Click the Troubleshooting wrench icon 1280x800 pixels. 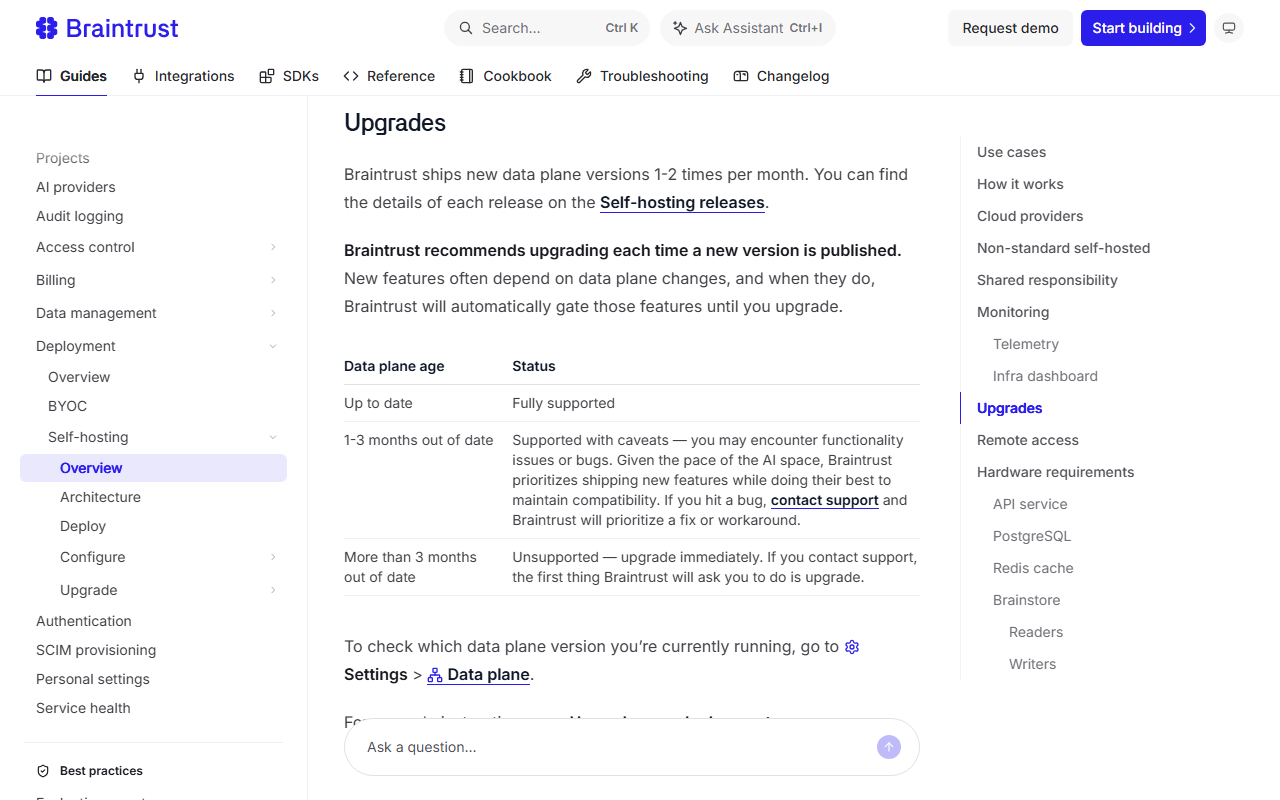[584, 76]
